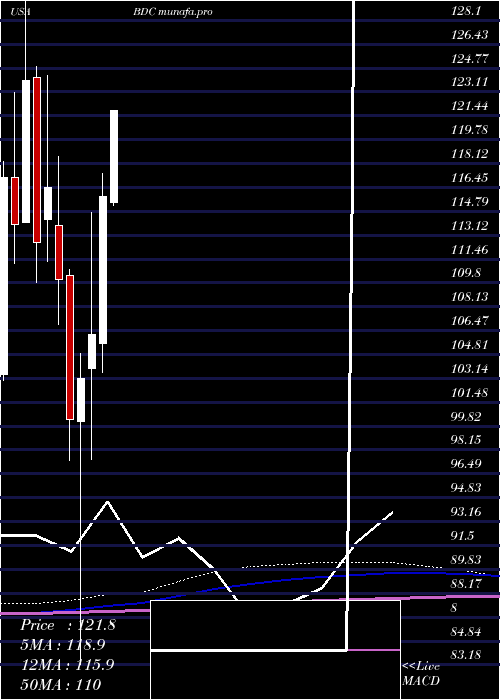Click the 124.77 price axis label
Image resolution: width=500 pixels, height=700 pixels.
pyautogui.click(x=470, y=58)
